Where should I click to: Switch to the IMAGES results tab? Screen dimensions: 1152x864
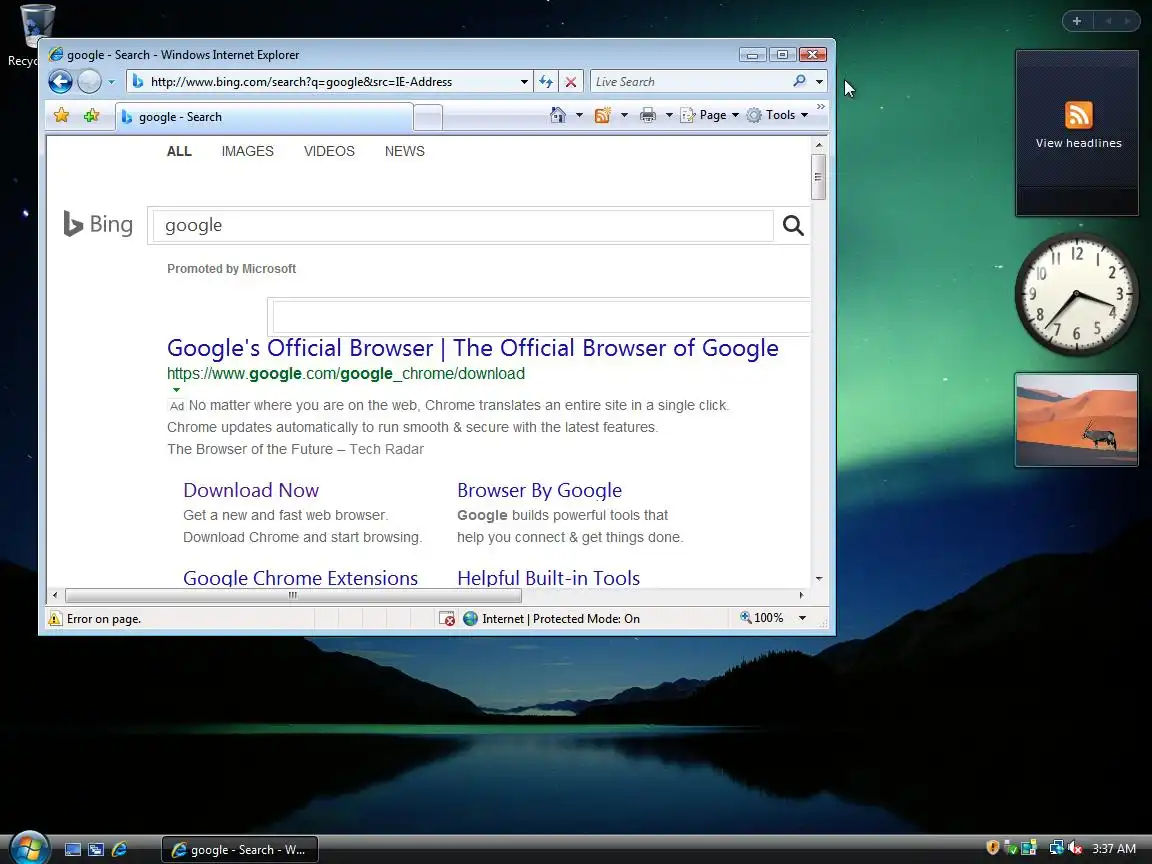(x=248, y=151)
